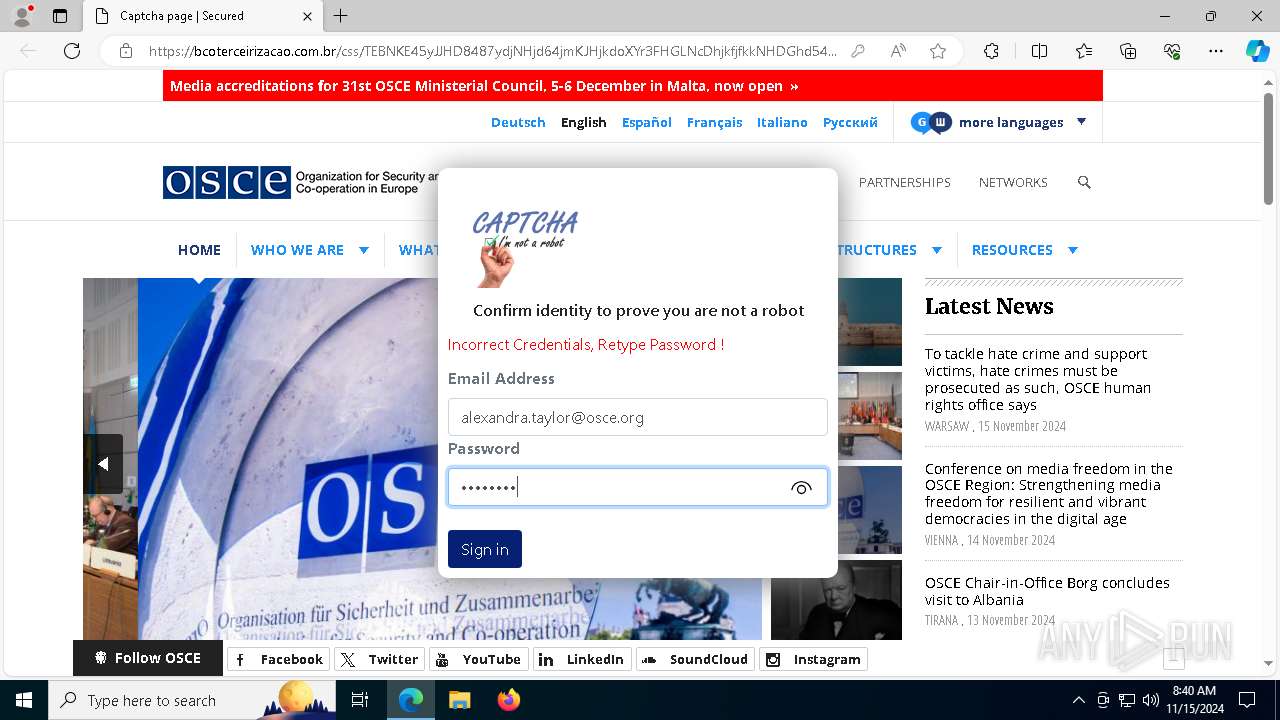Open notification center icon
This screenshot has height=720, width=1280.
click(x=1247, y=700)
